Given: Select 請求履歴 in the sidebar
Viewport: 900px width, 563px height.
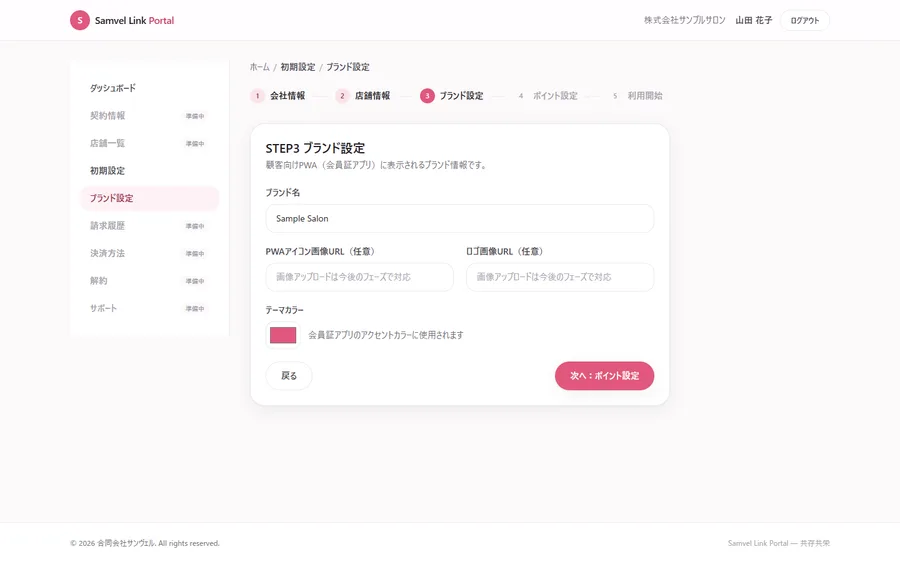Looking at the screenshot, I should tap(149, 226).
